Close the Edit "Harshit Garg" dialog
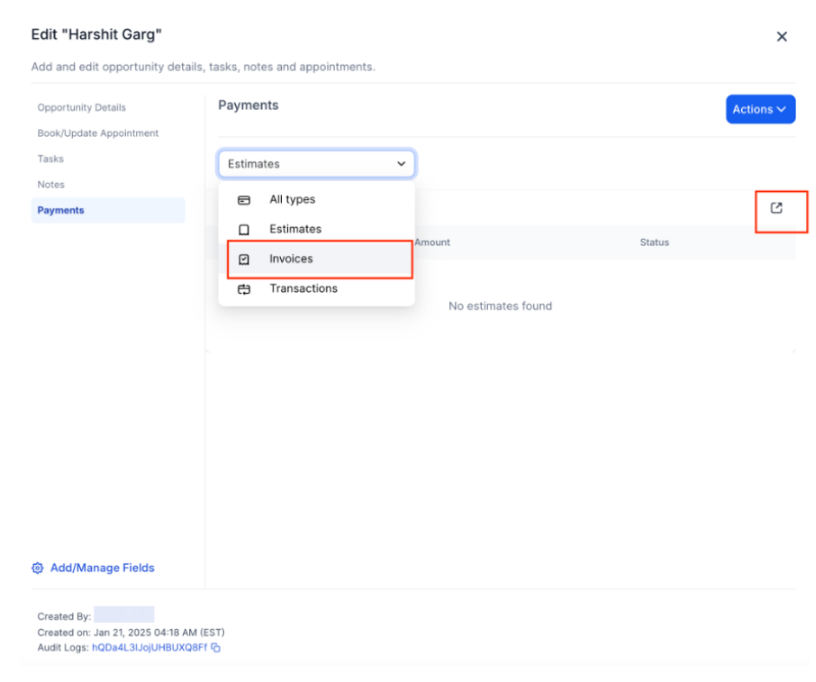 [781, 37]
